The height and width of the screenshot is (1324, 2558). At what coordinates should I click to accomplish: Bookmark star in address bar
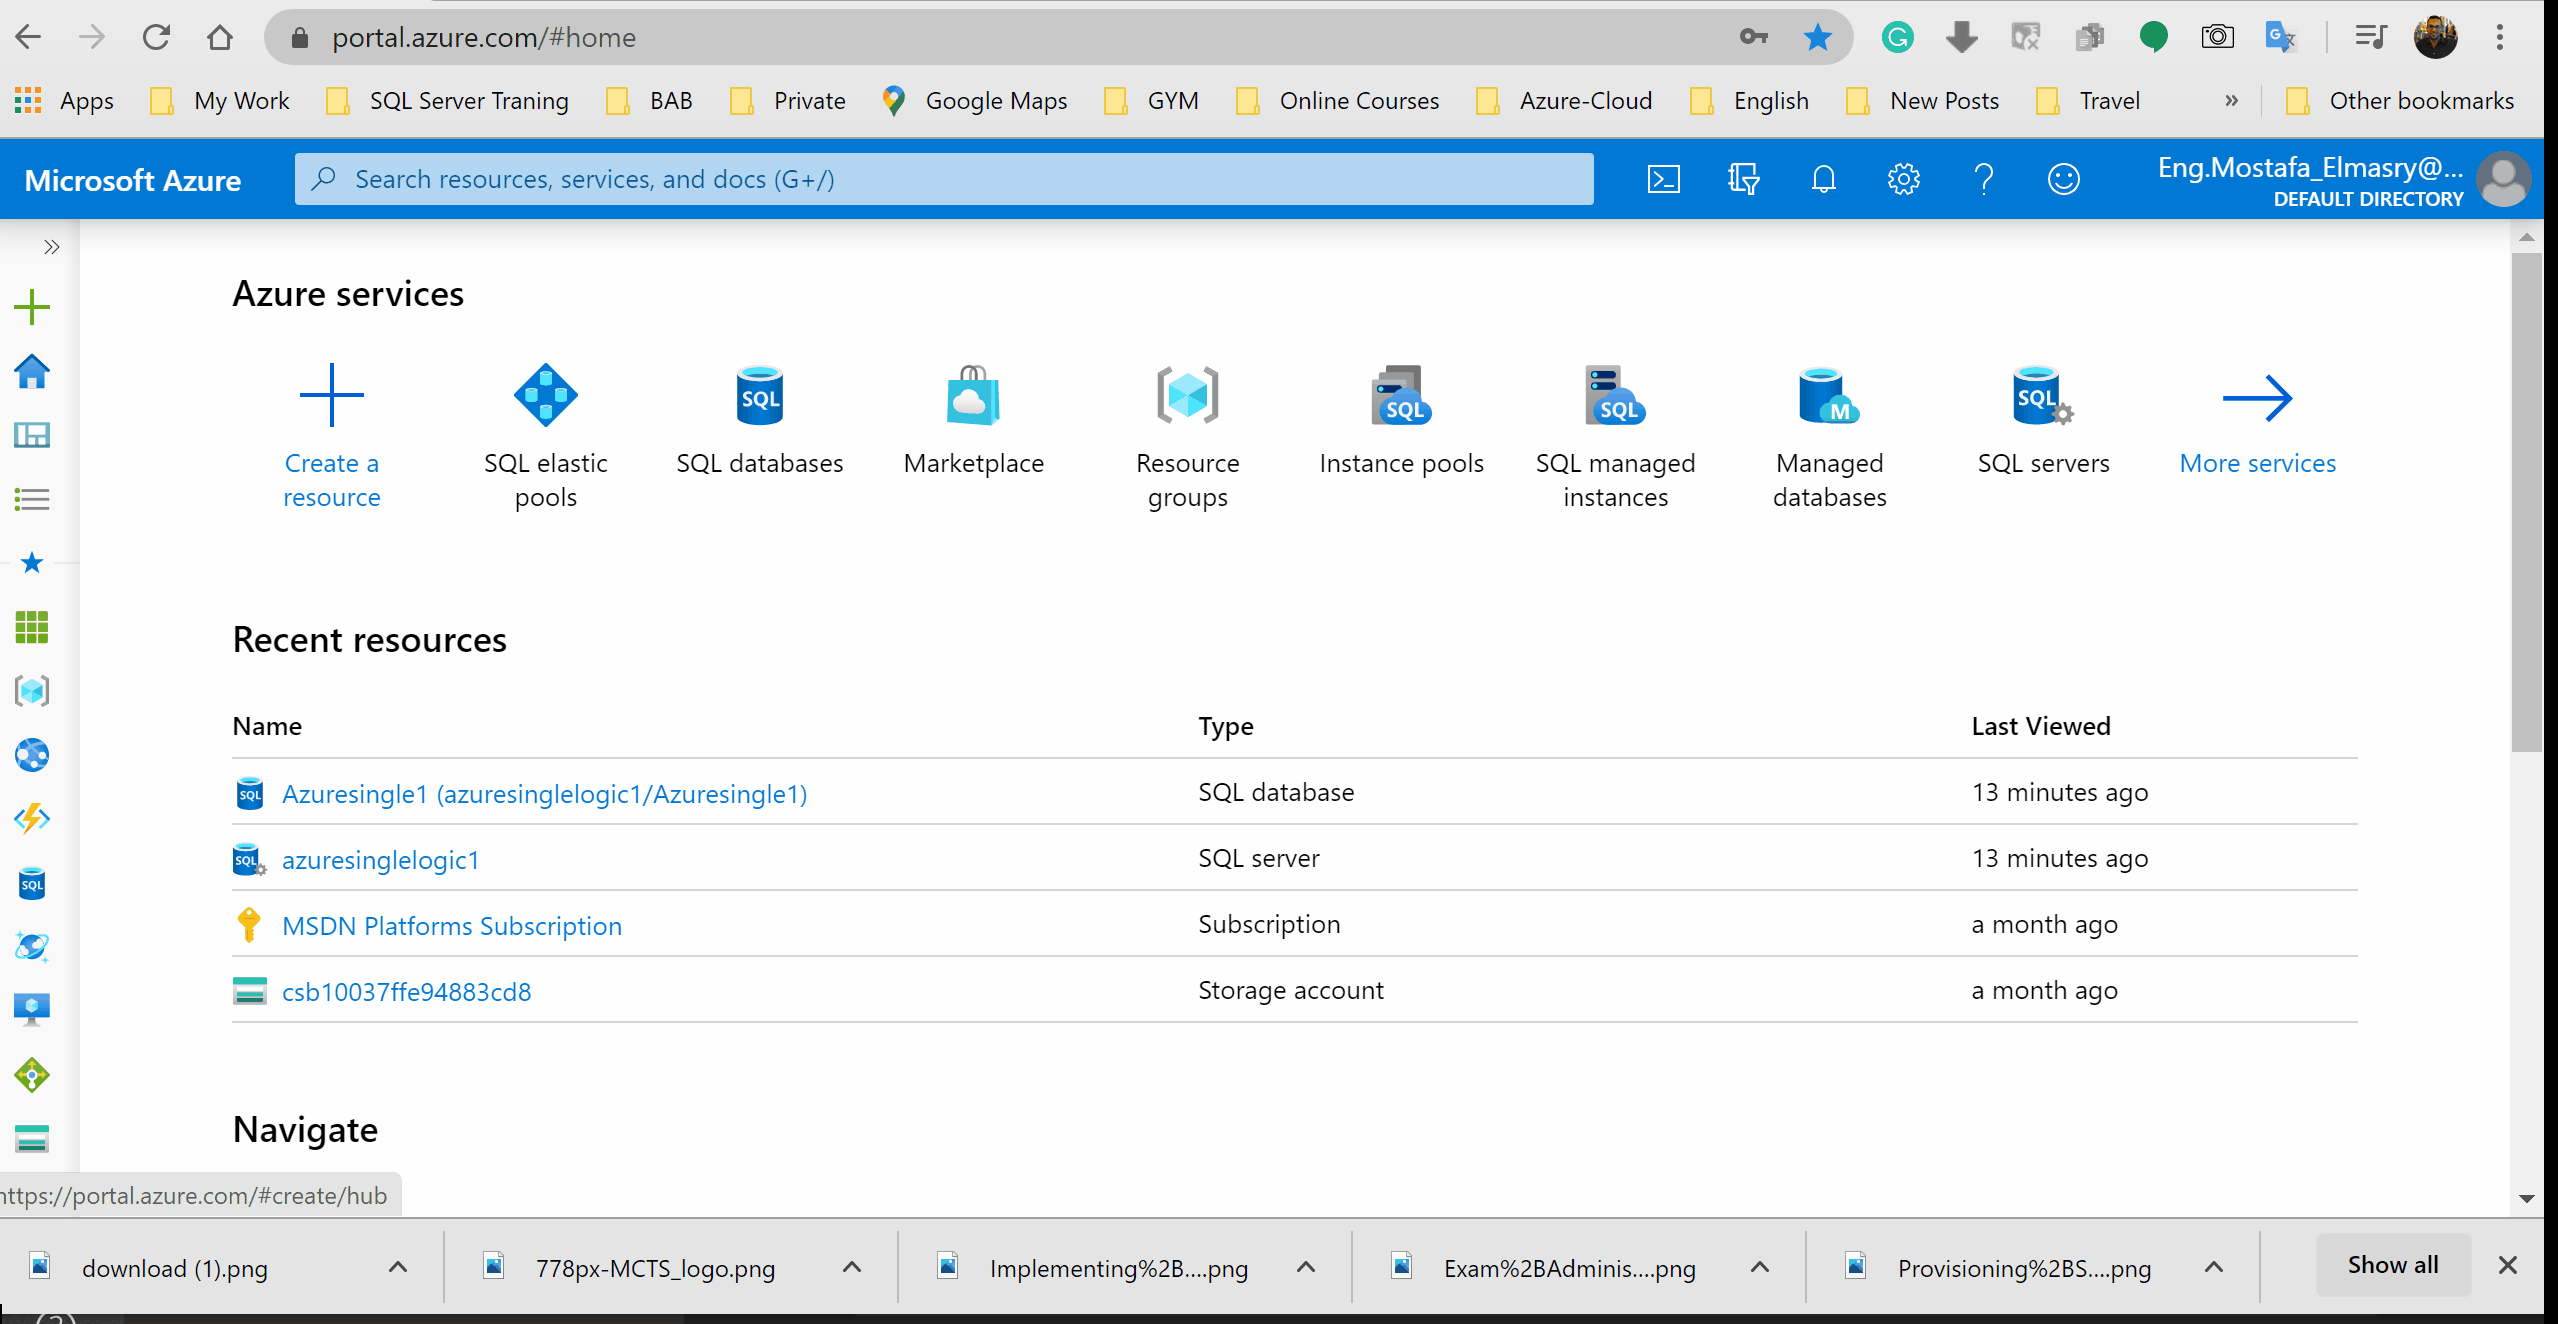(x=1817, y=38)
